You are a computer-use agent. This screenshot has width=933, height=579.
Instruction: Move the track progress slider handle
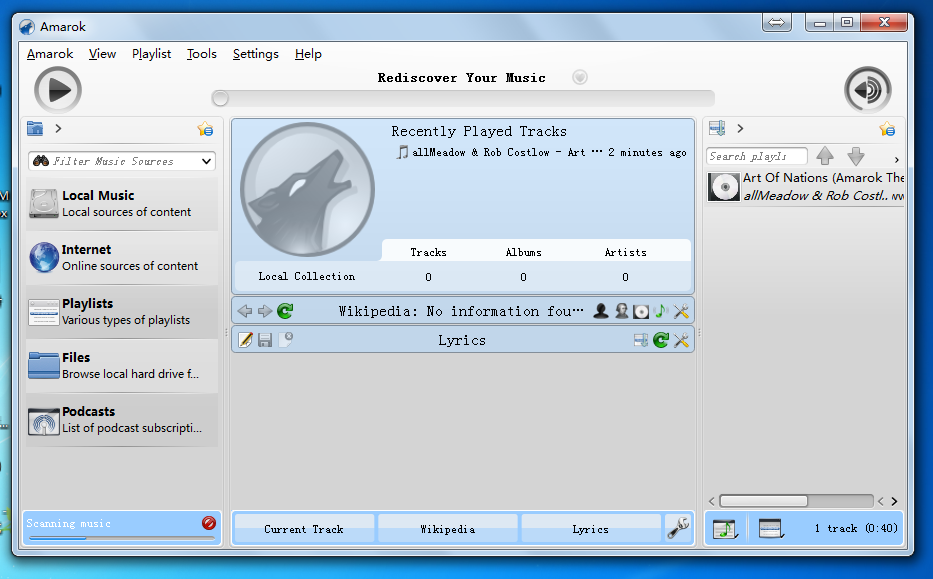[x=220, y=98]
